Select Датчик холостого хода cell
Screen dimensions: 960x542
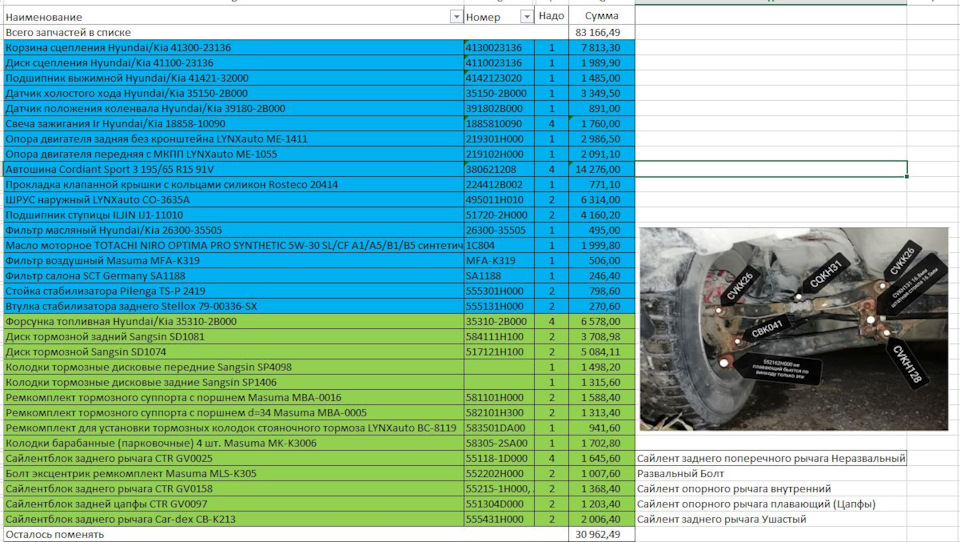pyautogui.click(x=233, y=93)
